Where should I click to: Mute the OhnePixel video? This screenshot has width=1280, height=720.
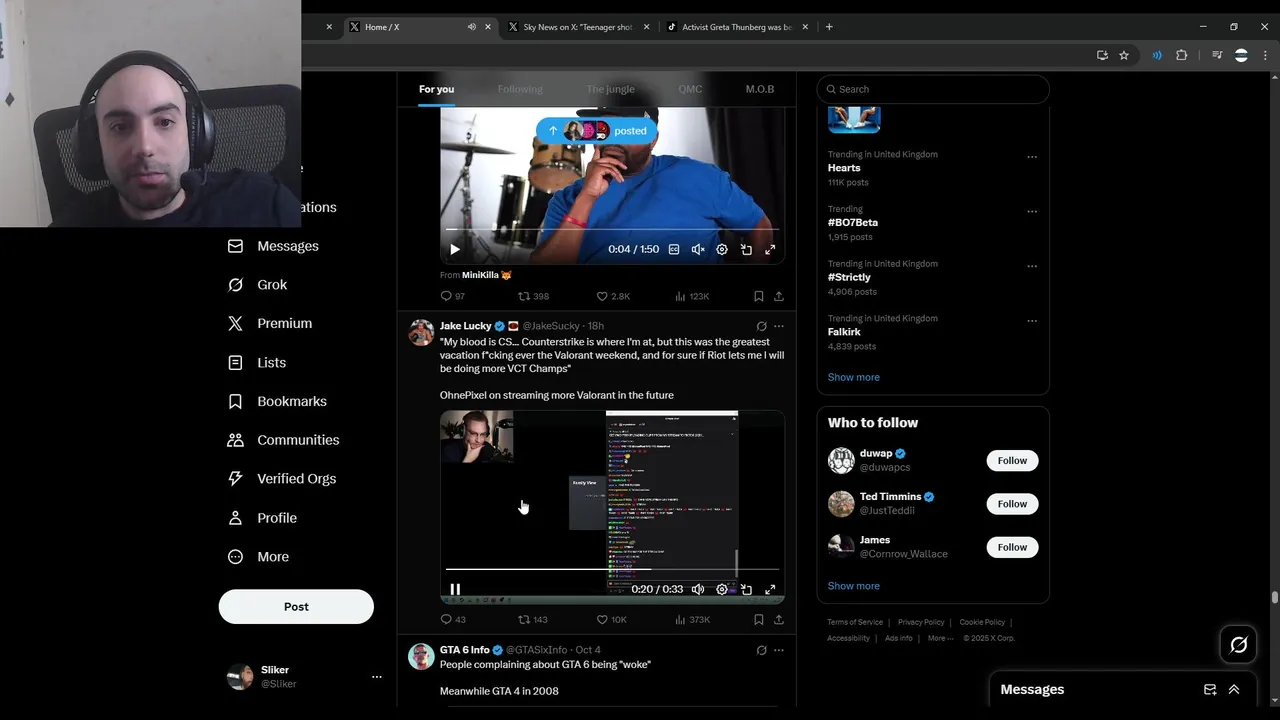tap(698, 589)
